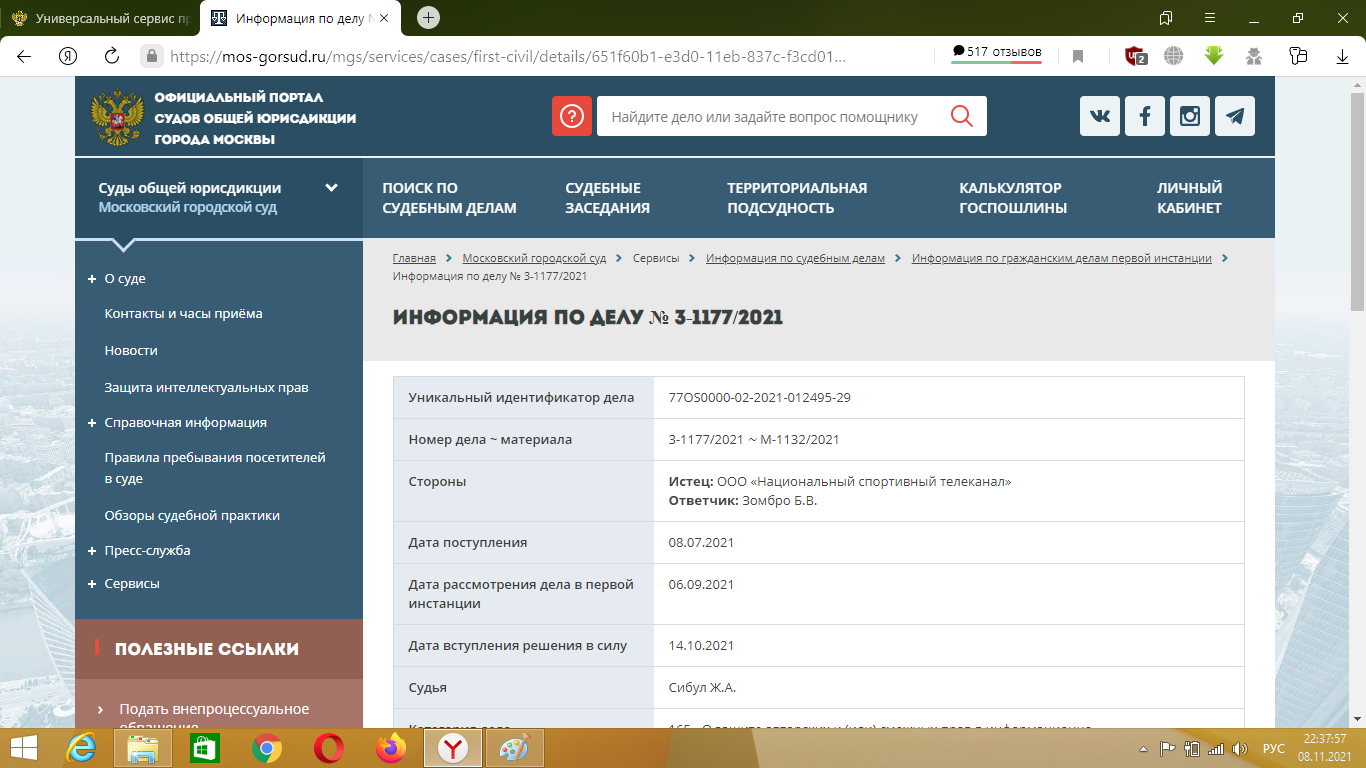
Task: Open ЛИЧНЫЙ КАБИНЕТ menu item
Action: [1189, 198]
